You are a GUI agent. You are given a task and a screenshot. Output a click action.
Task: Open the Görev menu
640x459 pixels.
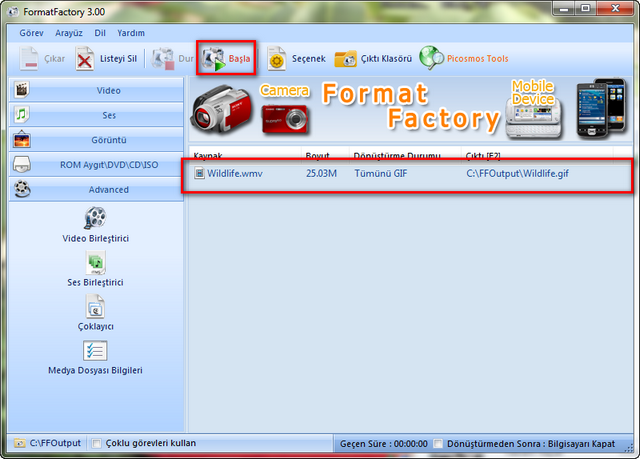[x=31, y=33]
